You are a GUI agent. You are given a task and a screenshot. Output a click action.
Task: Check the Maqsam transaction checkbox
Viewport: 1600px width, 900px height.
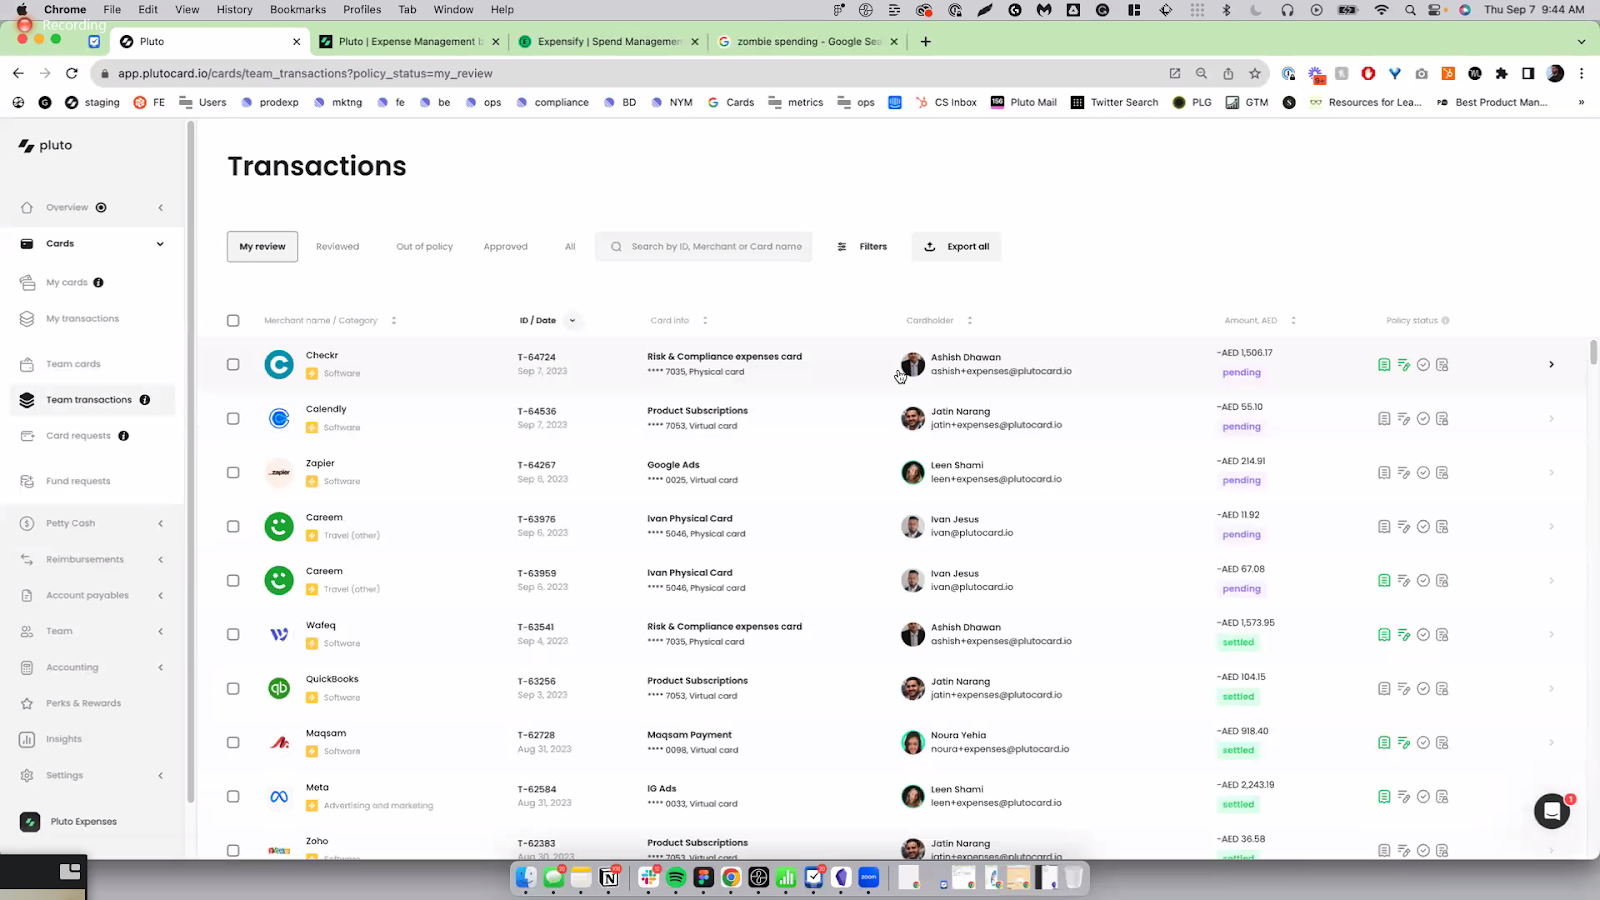[233, 743]
